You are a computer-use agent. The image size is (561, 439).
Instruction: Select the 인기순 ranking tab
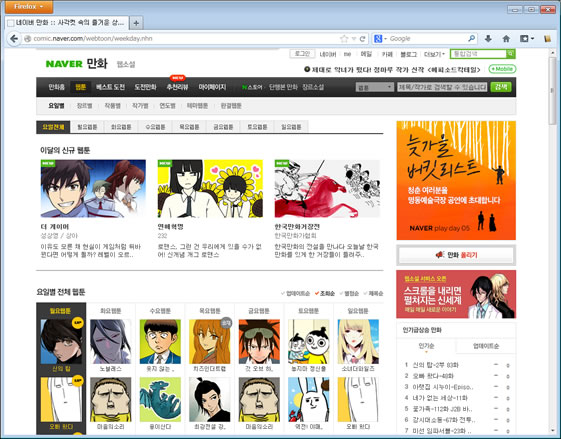click(426, 346)
